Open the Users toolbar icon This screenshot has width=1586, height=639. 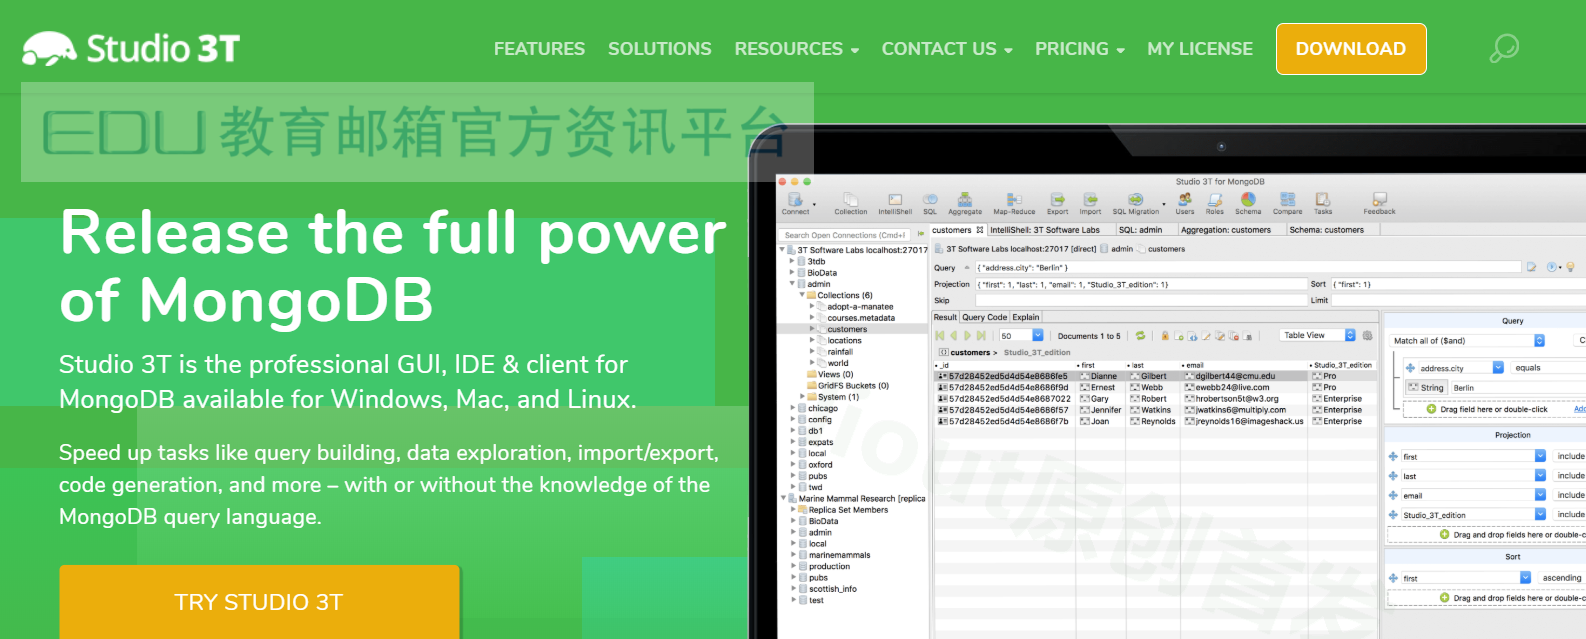pos(1185,203)
